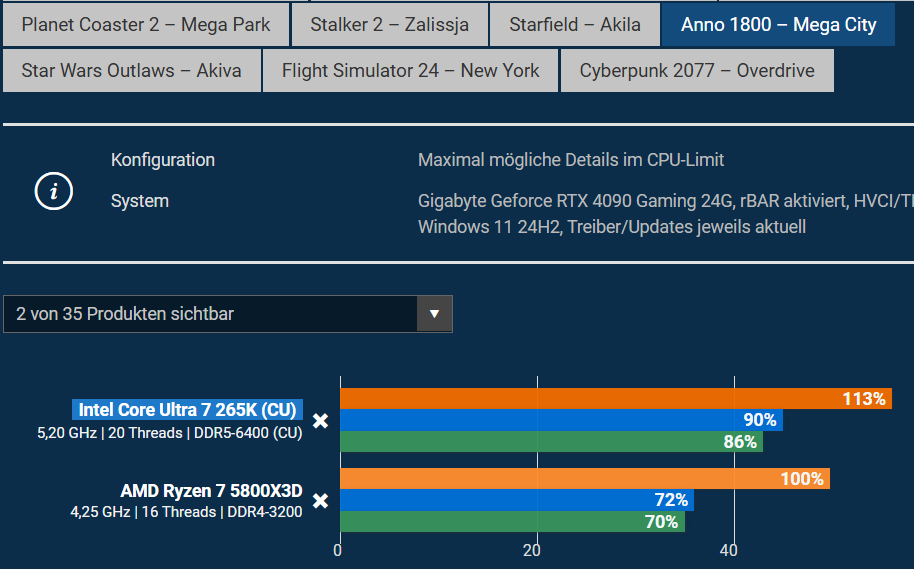Image resolution: width=914 pixels, height=569 pixels.
Task: Click 'Maximal mögliche Details im CPU-Limit' text
Action: coord(571,160)
